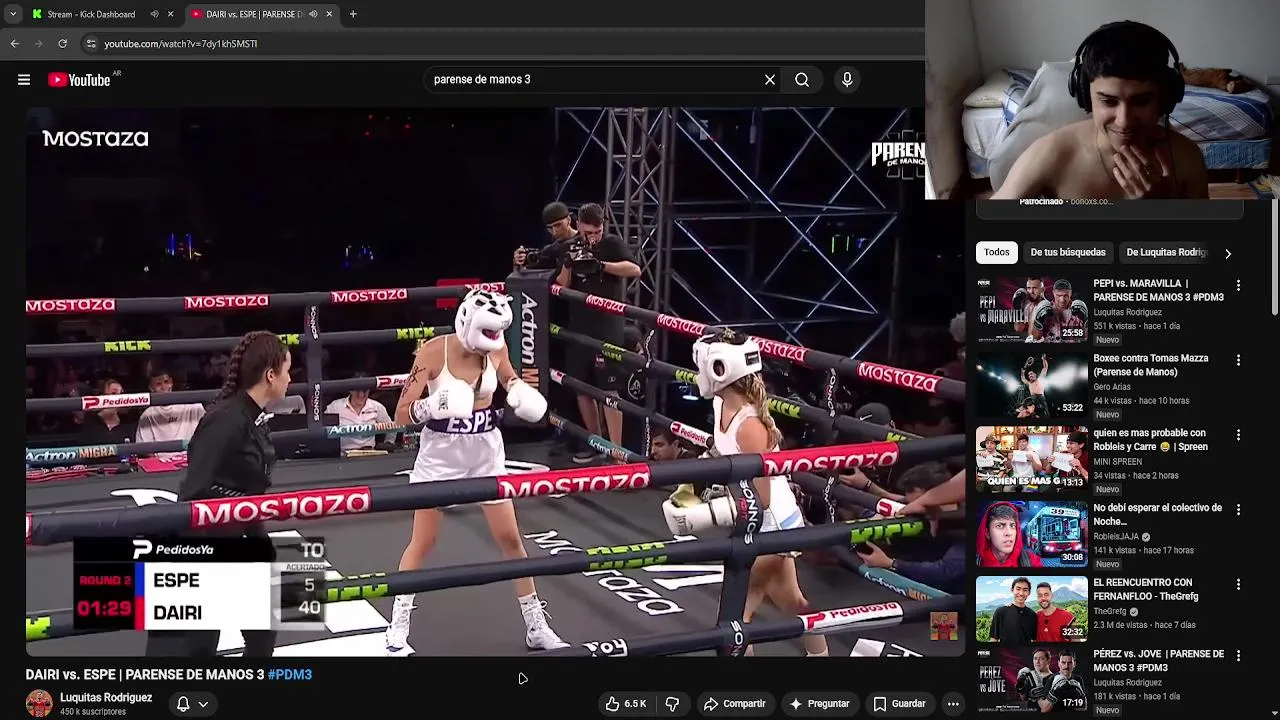Viewport: 1280px width, 720px height.
Task: Start voice search with the microphone icon
Action: (847, 80)
